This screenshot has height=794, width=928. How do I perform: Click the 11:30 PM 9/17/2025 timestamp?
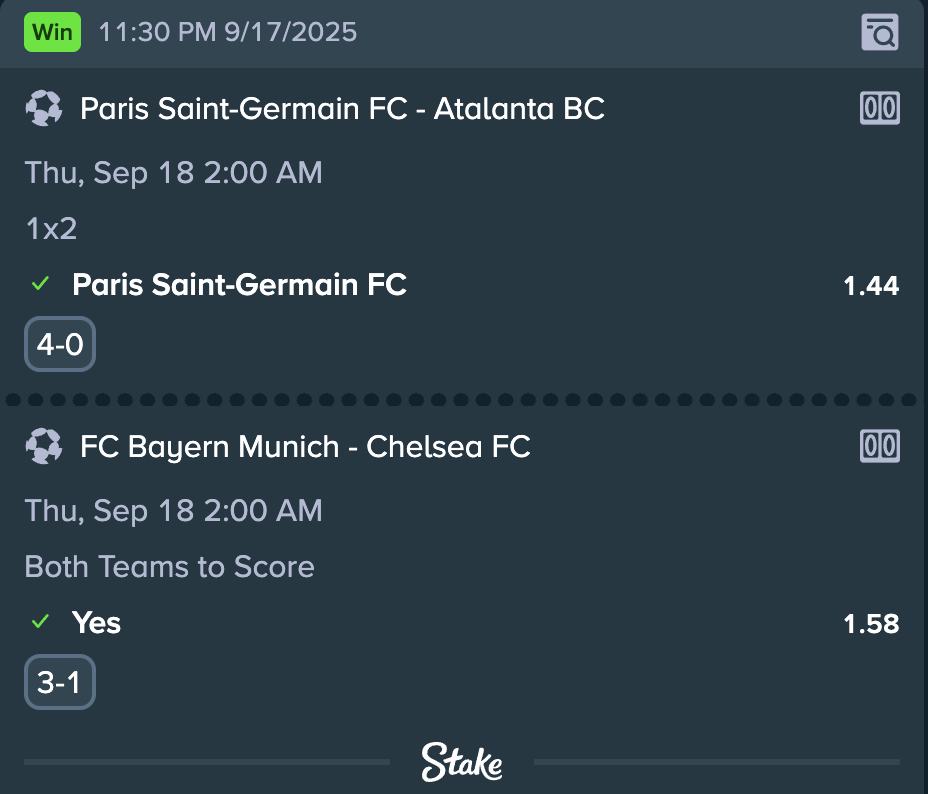pos(228,32)
